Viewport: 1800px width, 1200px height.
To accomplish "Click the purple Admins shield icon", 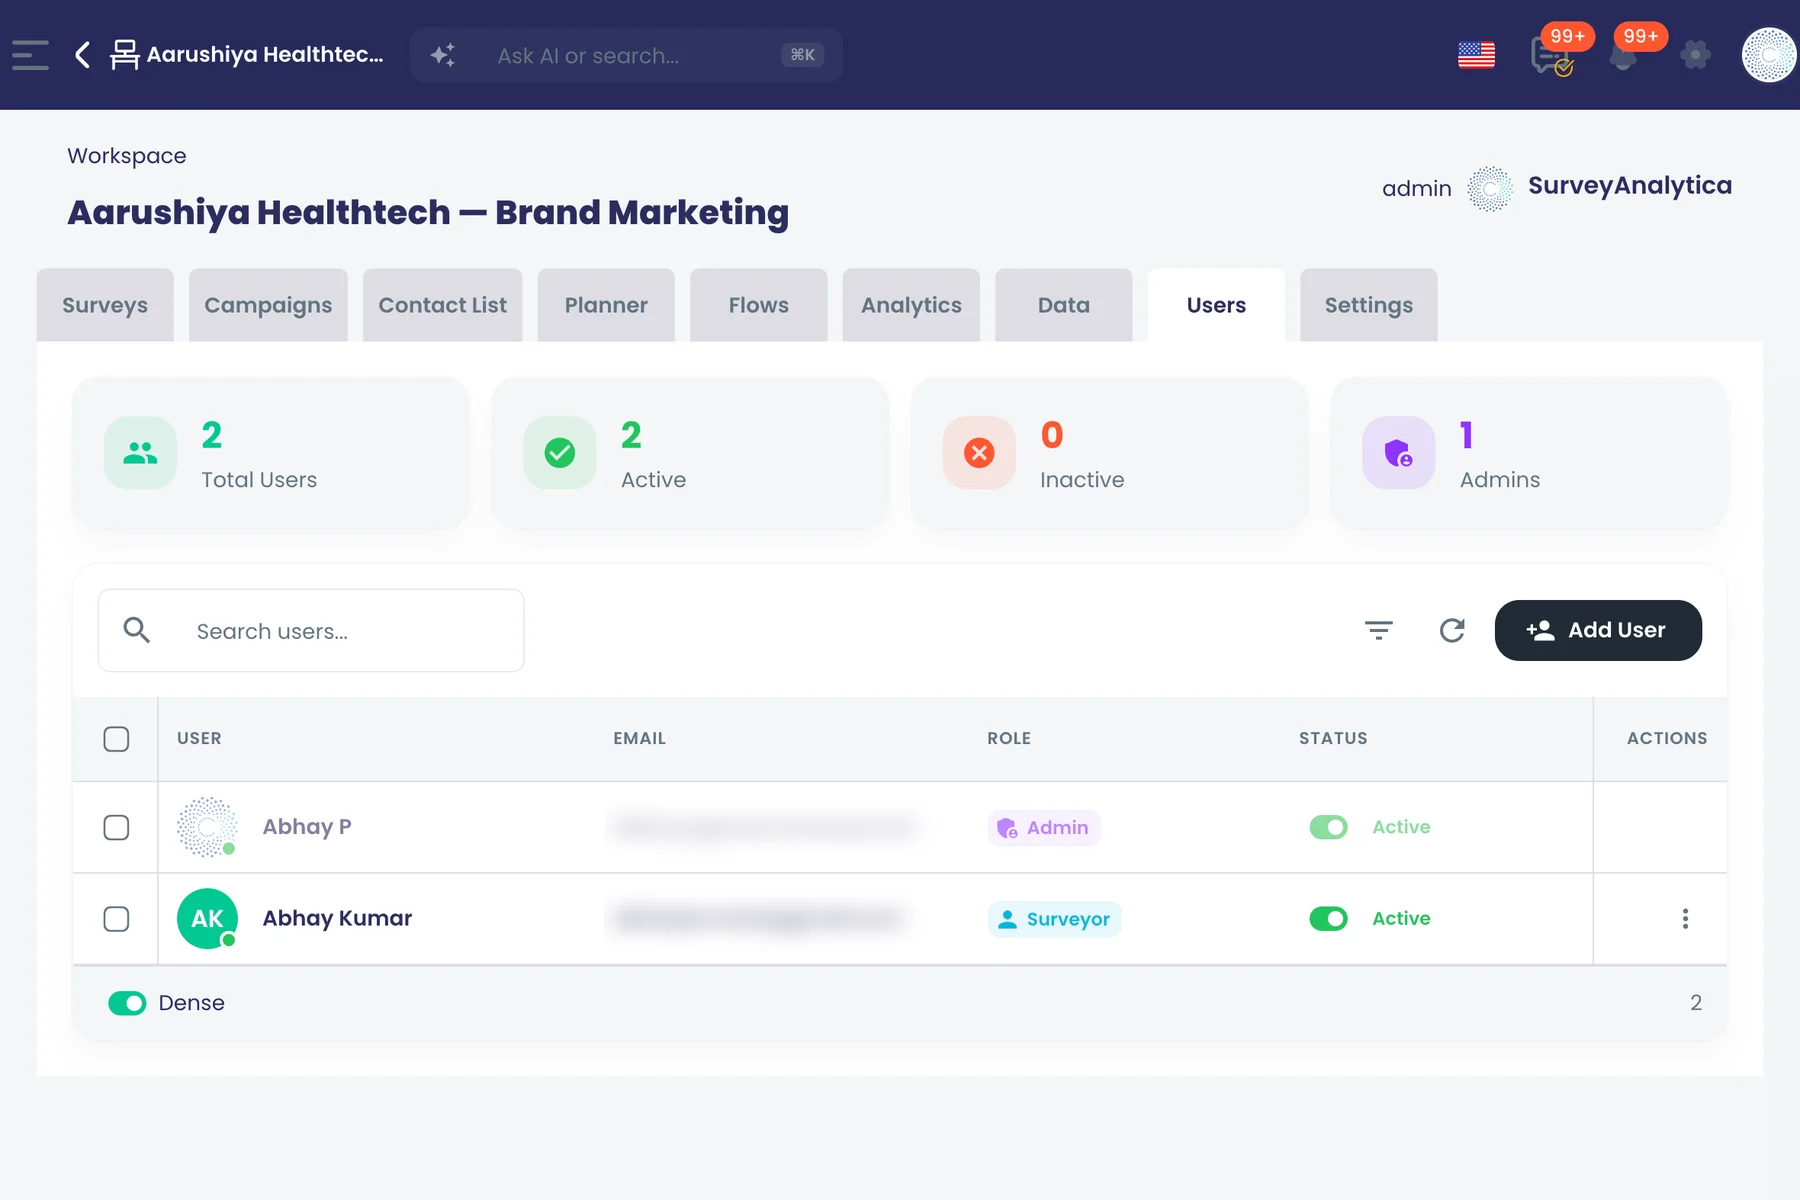I will tap(1398, 453).
